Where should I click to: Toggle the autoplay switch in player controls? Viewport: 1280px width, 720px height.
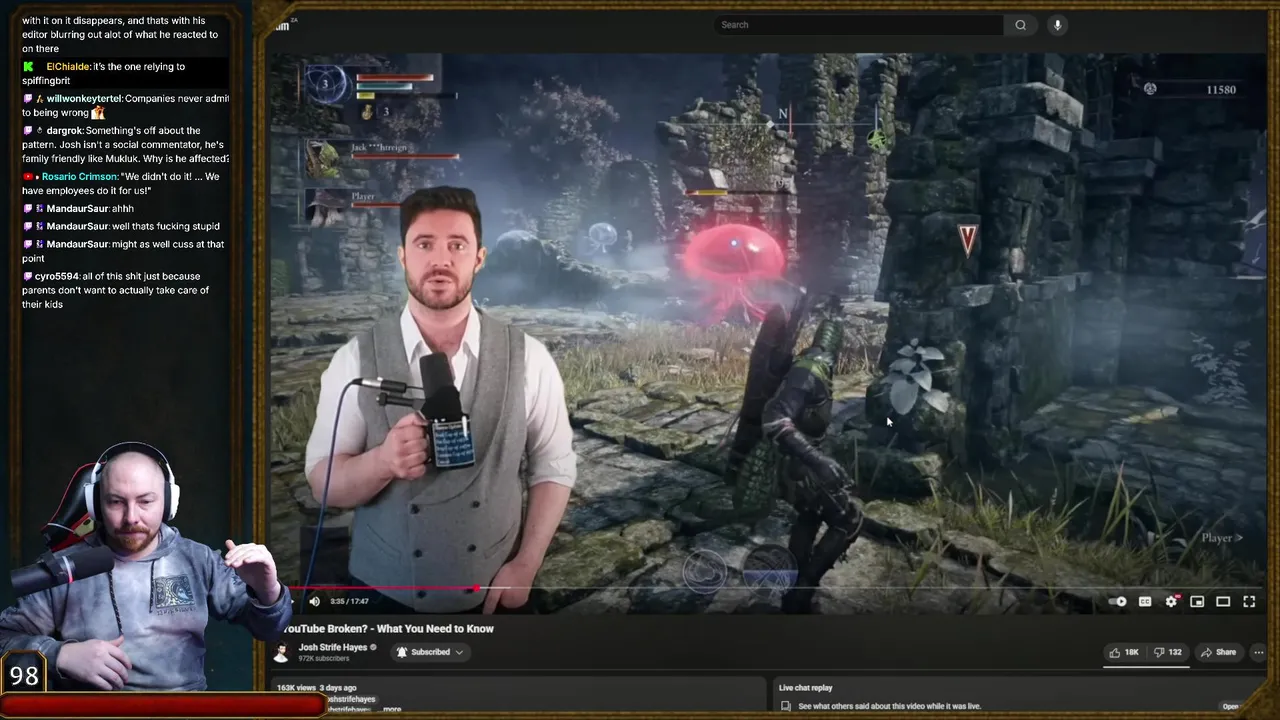(x=1118, y=601)
